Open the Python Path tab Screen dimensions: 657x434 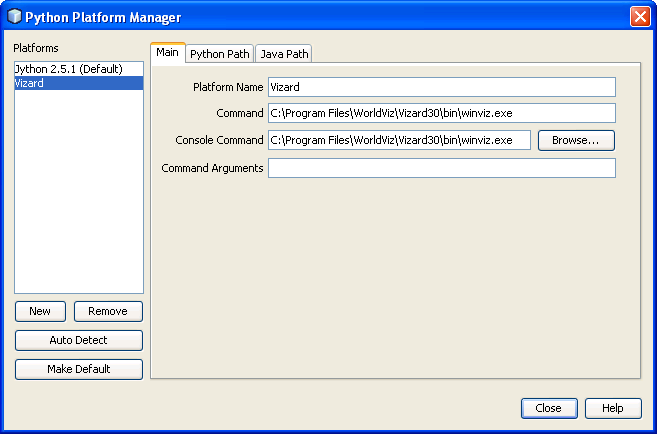point(220,54)
